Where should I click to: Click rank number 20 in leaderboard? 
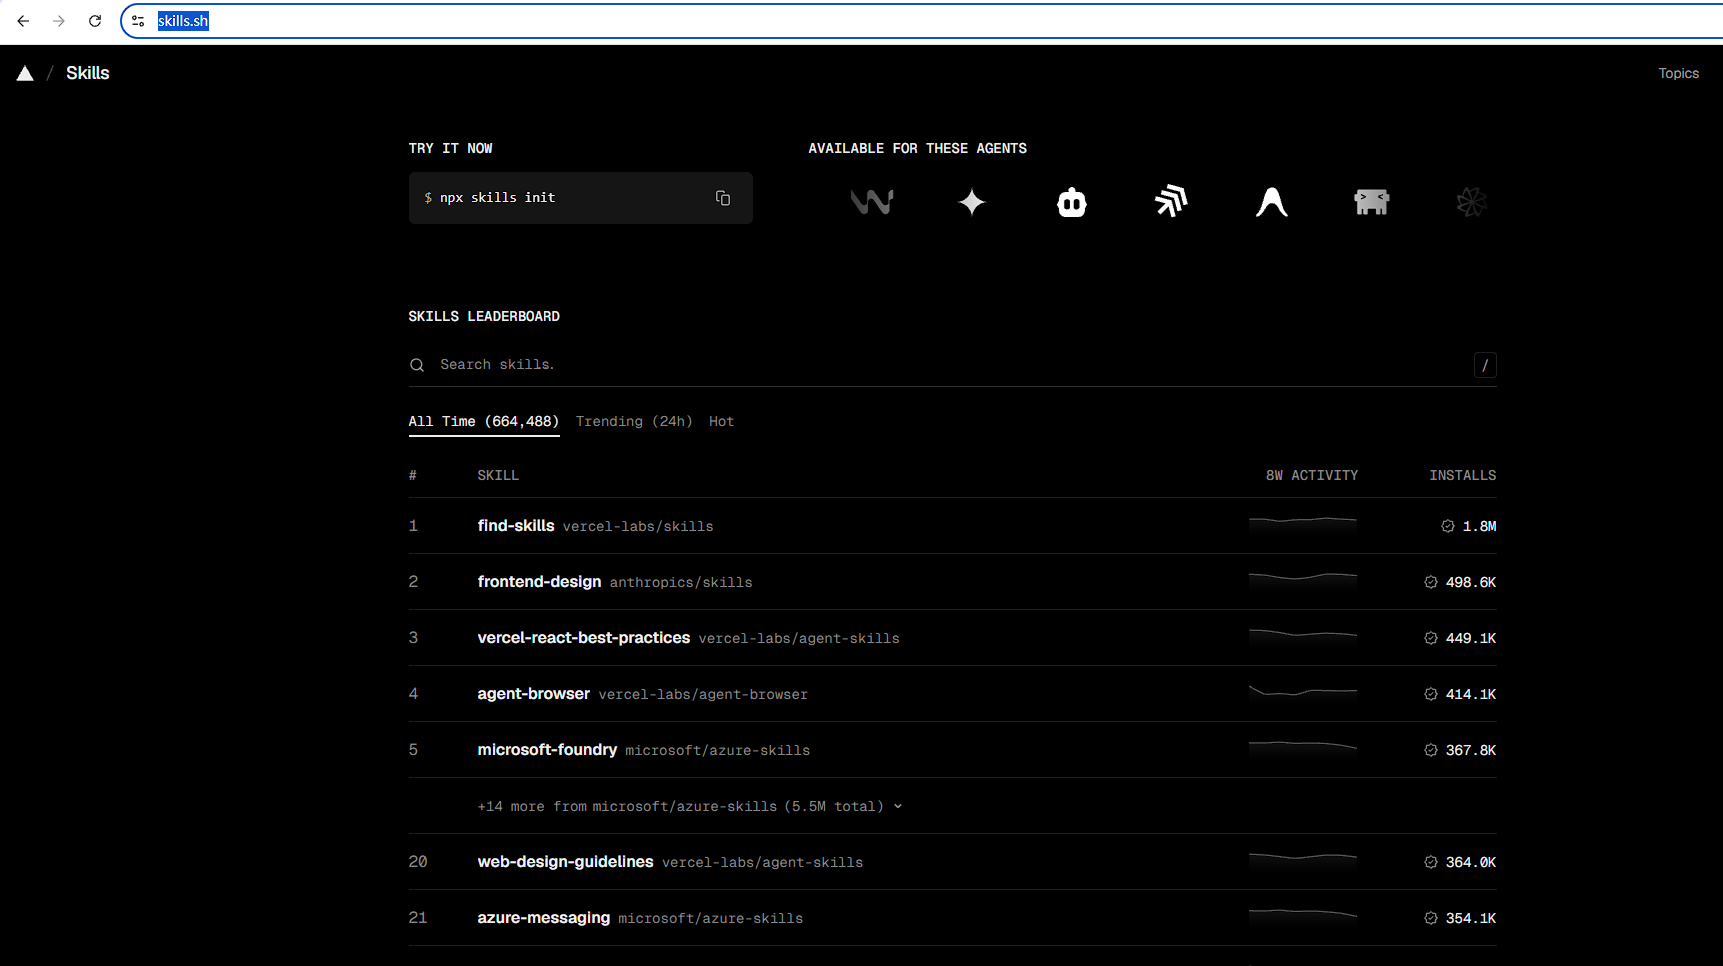point(418,862)
